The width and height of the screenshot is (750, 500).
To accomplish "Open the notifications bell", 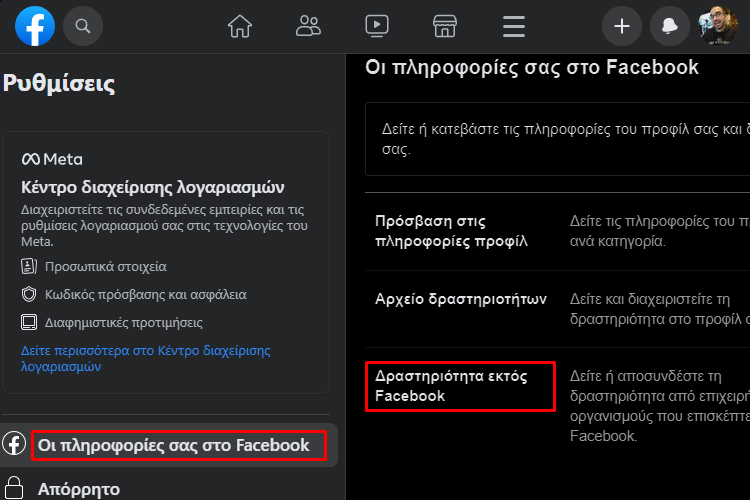I will [670, 26].
